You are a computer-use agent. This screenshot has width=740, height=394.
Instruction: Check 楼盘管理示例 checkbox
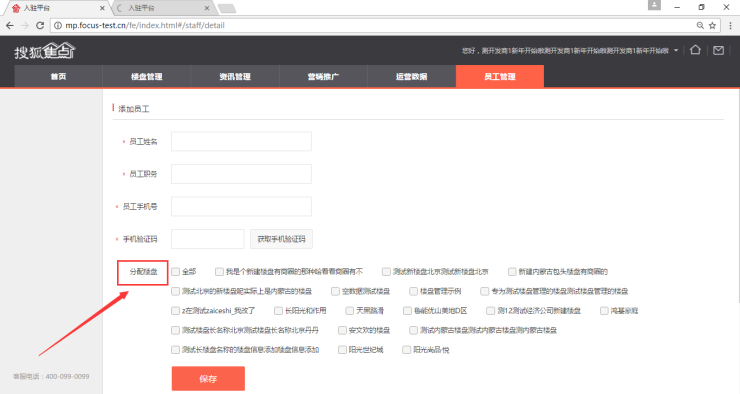(413, 292)
